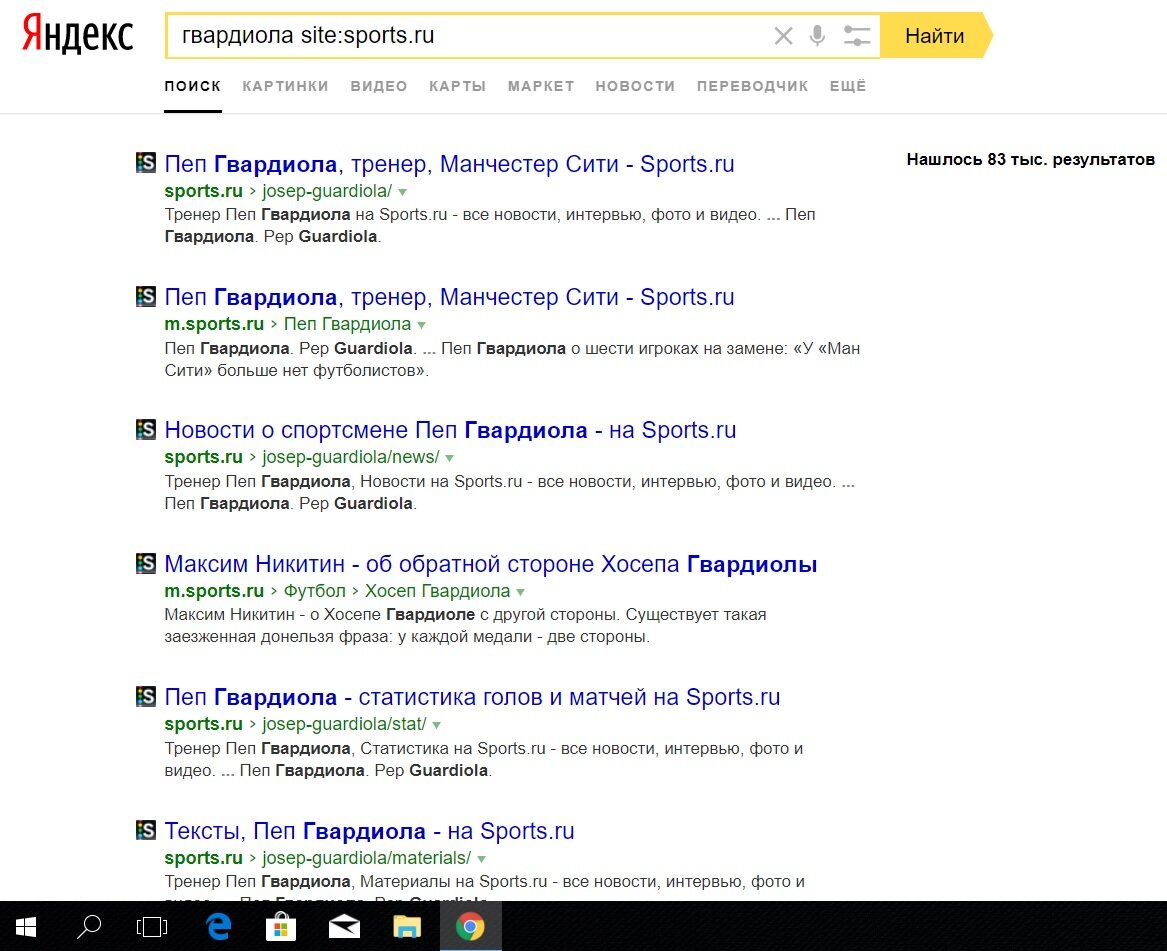Click the josep-guardiola/news/ green URL path

351,457
